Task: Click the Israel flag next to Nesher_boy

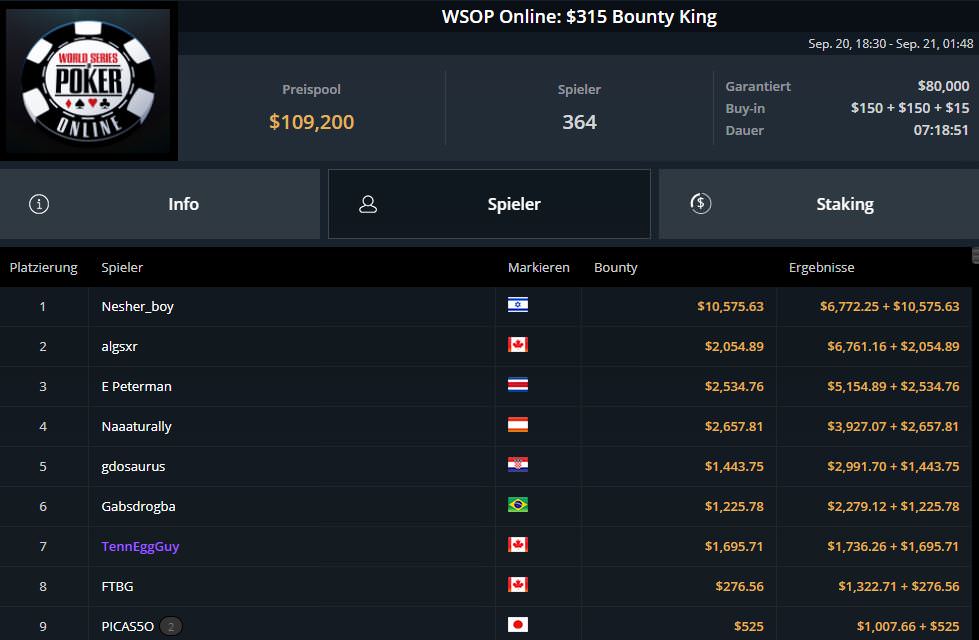Action: (518, 305)
